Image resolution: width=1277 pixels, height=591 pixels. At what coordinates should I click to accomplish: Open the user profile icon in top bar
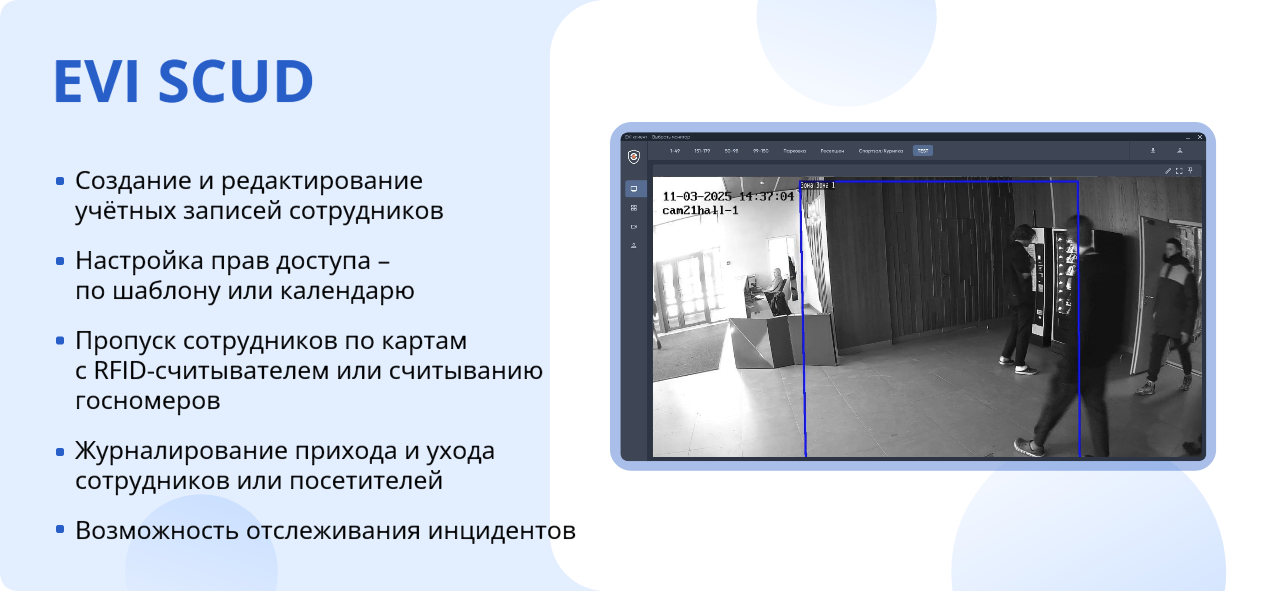point(1180,151)
